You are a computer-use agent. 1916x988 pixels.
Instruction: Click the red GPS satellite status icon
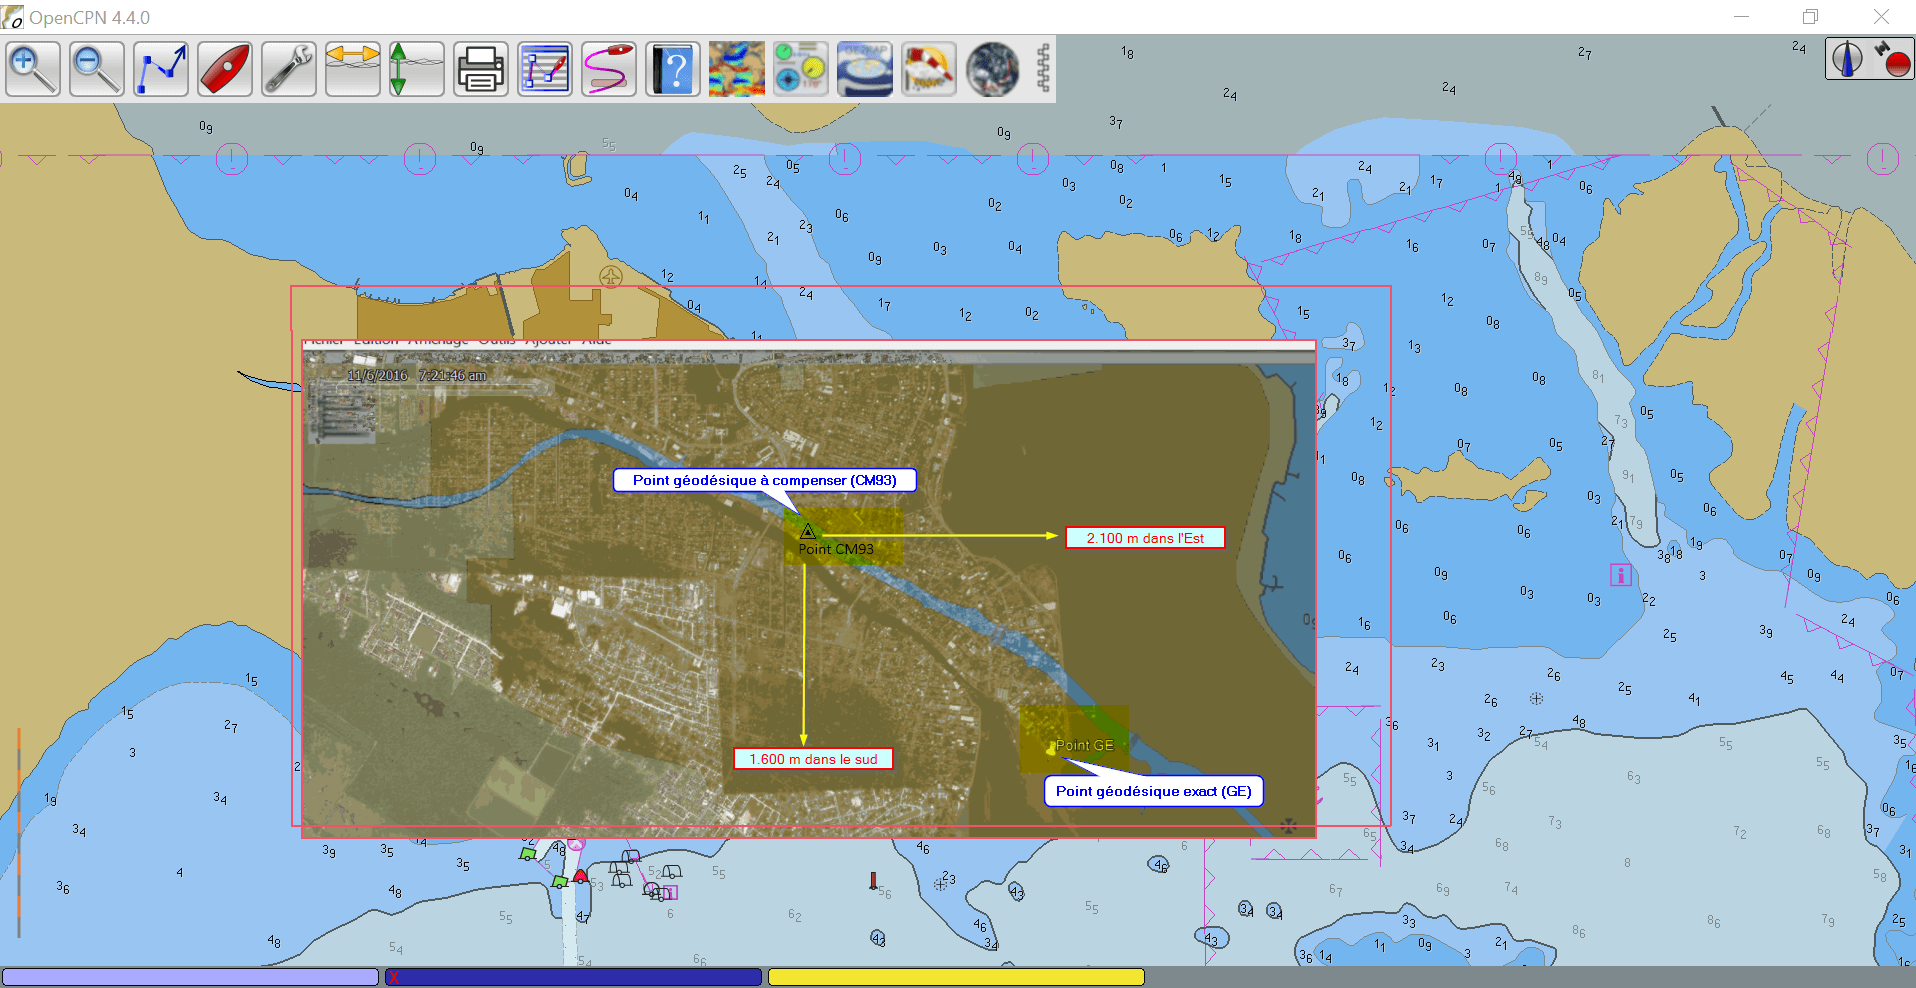(x=1892, y=59)
